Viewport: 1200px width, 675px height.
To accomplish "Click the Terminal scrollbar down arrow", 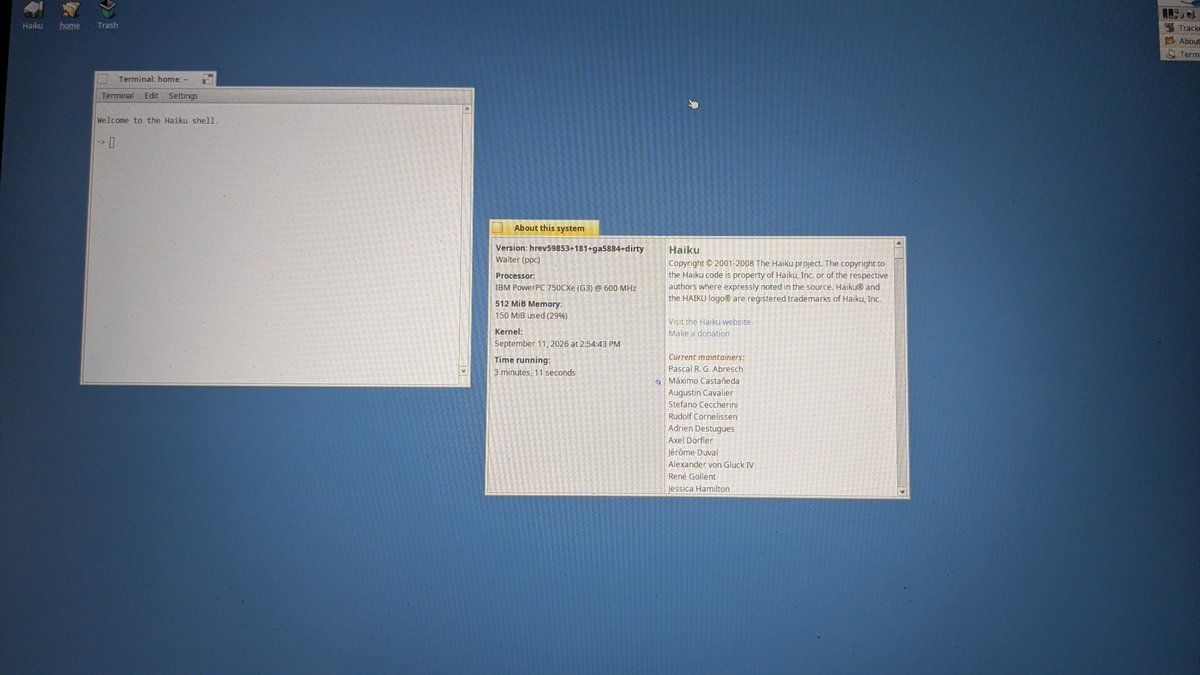I will 463,371.
